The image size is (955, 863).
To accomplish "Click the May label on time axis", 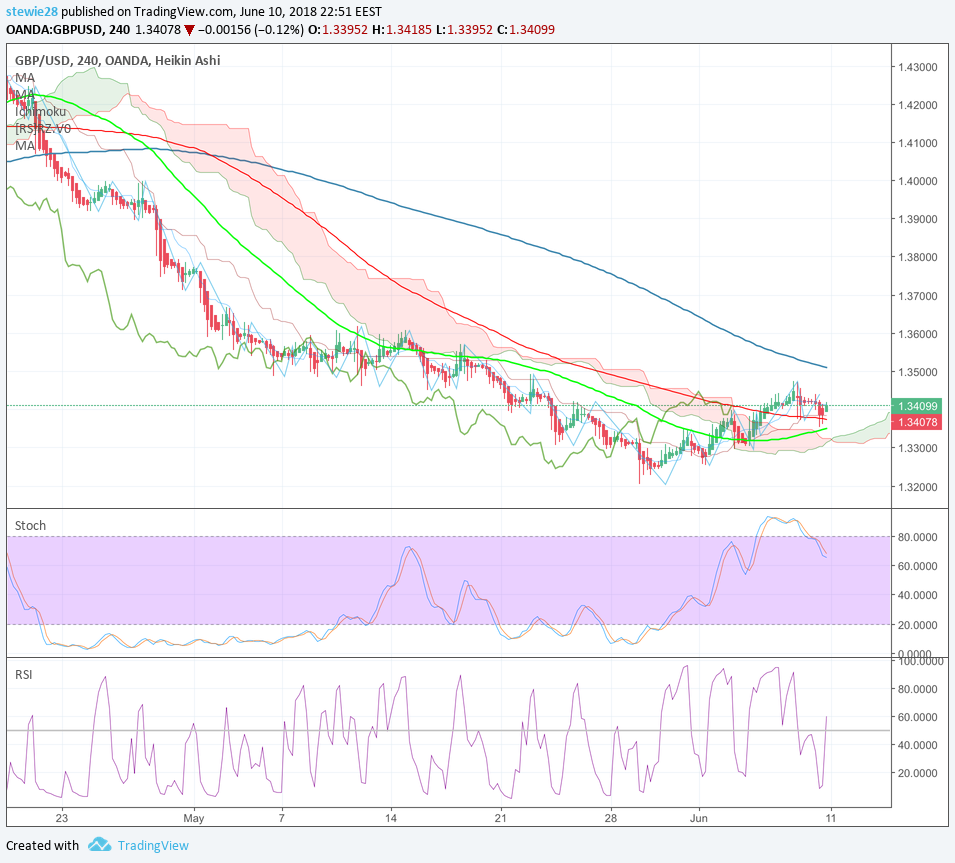I will point(194,818).
